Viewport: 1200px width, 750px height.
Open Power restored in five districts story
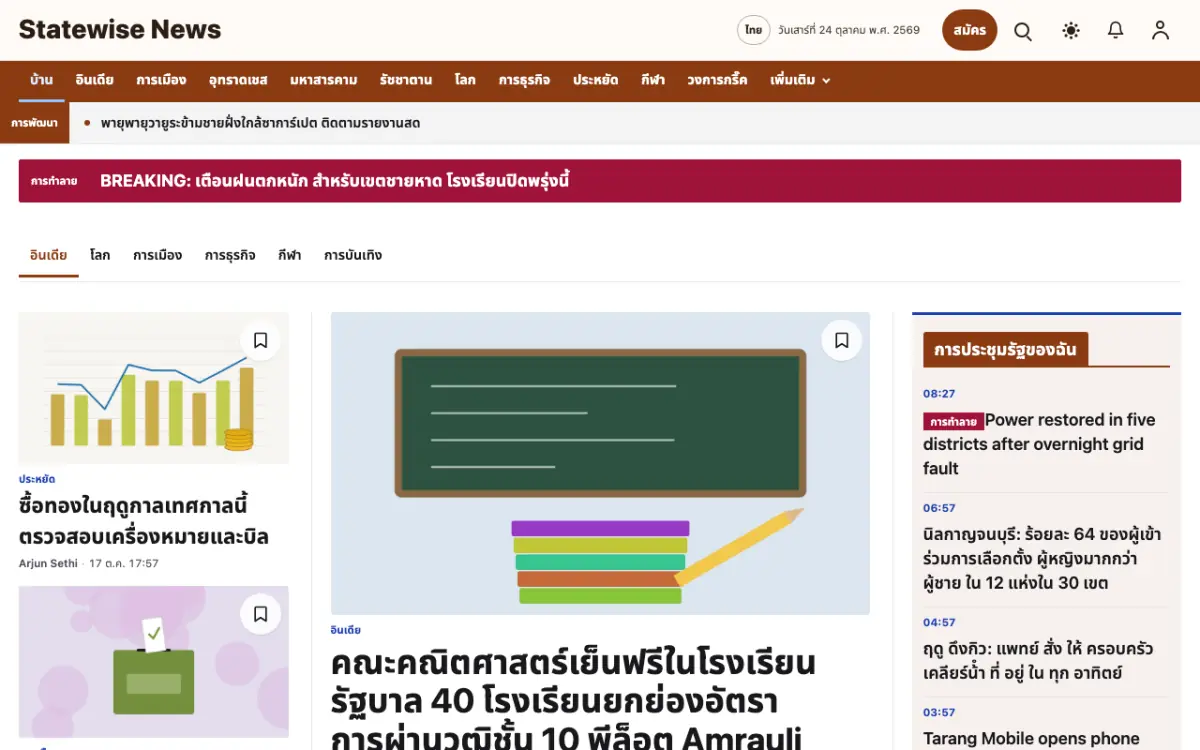click(1040, 444)
